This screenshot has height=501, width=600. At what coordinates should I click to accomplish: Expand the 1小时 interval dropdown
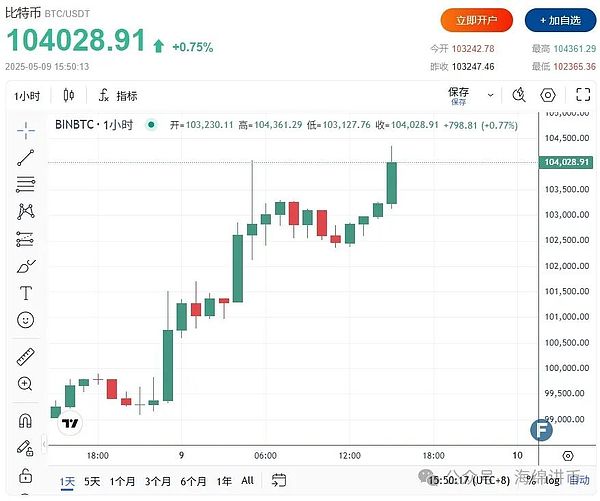pos(27,96)
